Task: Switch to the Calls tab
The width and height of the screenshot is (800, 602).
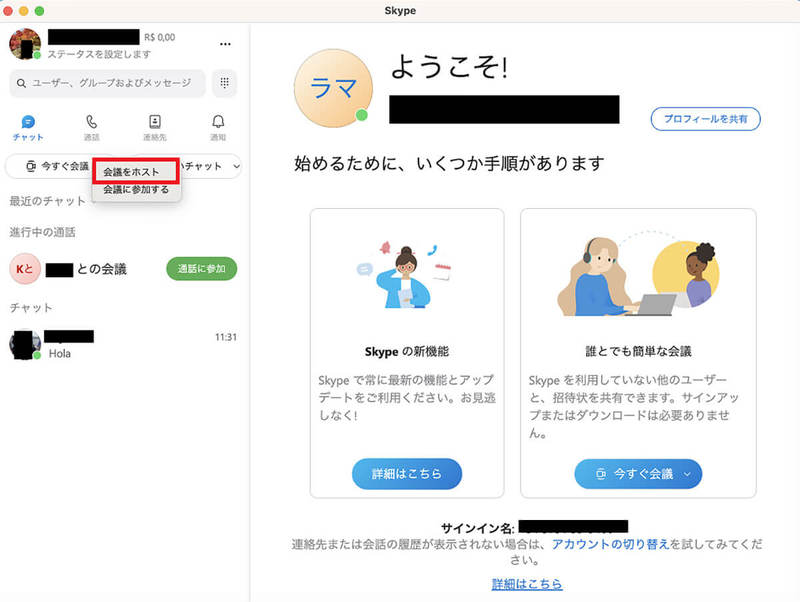Action: (x=92, y=128)
